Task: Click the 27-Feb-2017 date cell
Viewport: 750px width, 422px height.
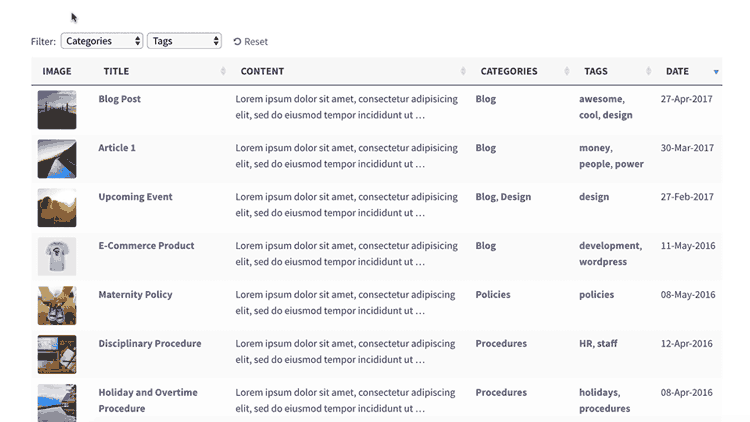Action: (x=687, y=197)
